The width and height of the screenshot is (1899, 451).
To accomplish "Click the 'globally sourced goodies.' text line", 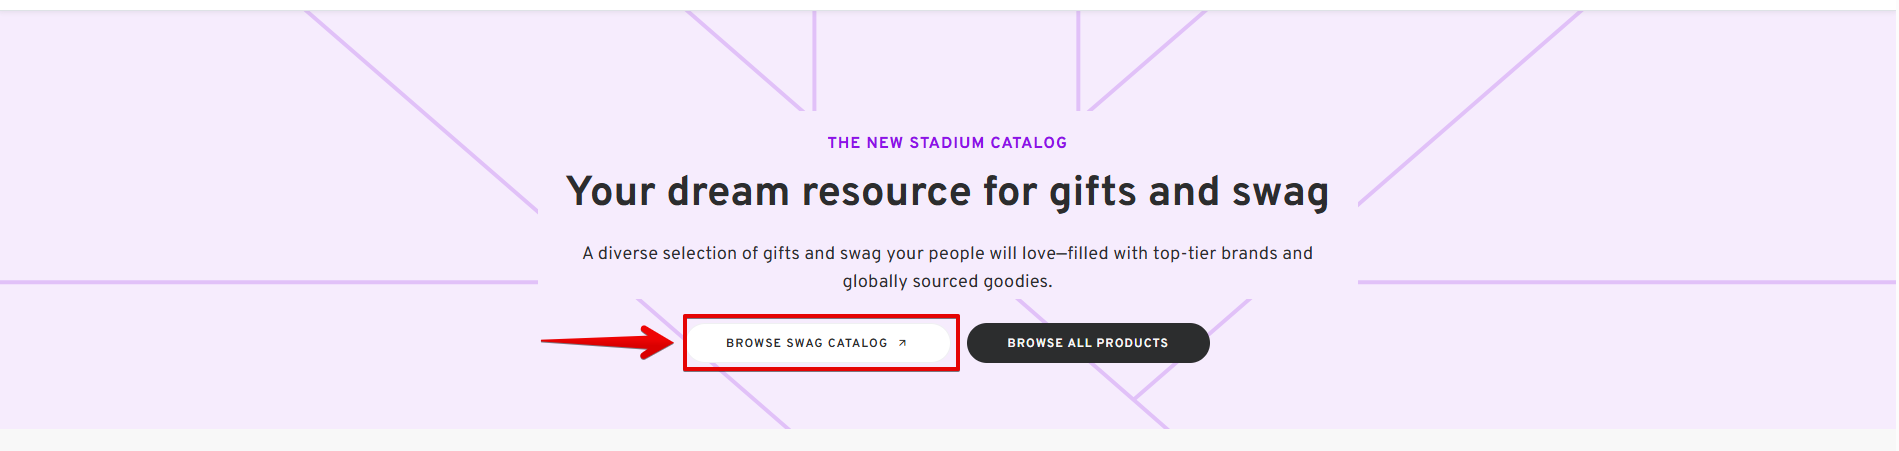I will pyautogui.click(x=947, y=281).
